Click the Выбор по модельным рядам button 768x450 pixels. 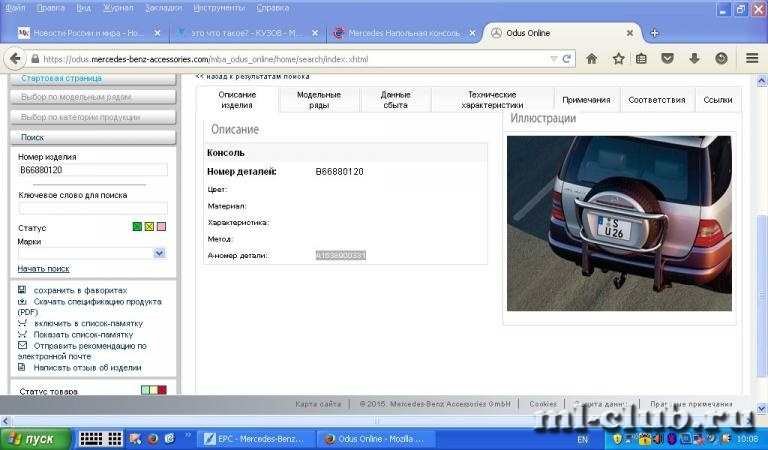point(93,97)
